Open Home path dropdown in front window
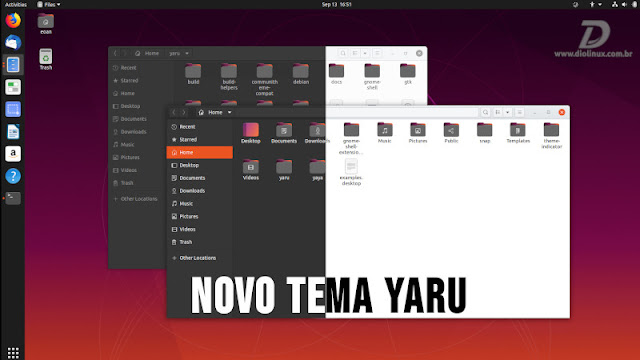Viewport: 640px width, 360px height. click(x=229, y=112)
